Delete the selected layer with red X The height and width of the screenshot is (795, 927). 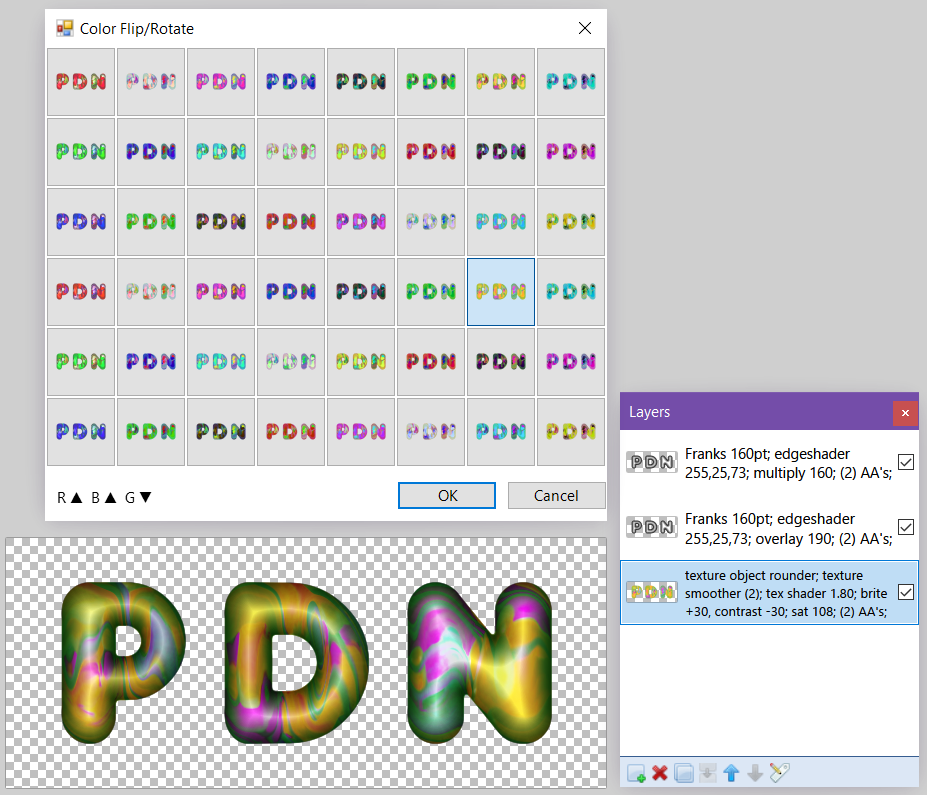coord(660,773)
